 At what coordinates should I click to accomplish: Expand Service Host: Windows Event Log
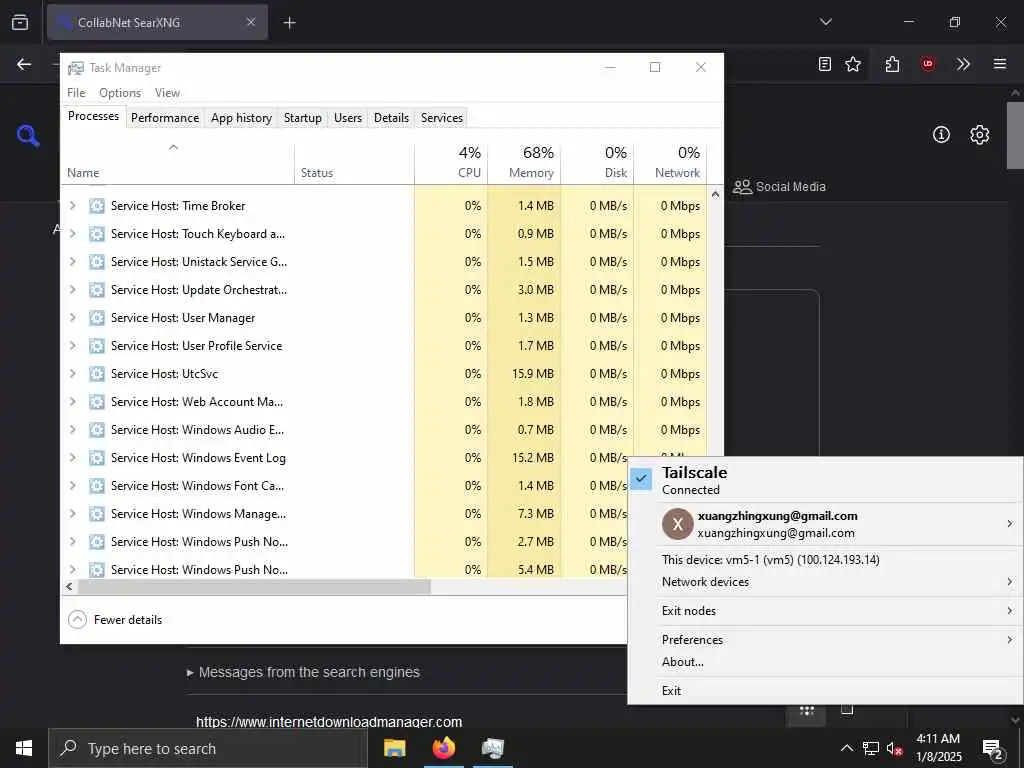tap(72, 458)
